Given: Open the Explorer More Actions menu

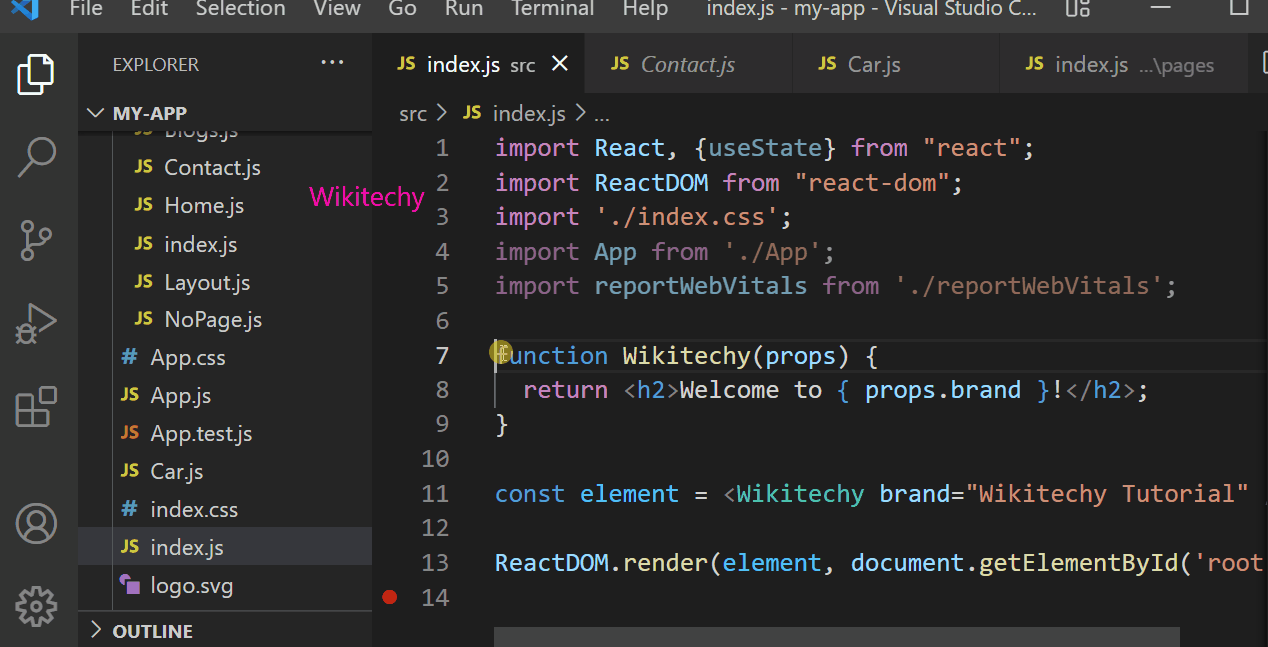Looking at the screenshot, I should pos(332,62).
